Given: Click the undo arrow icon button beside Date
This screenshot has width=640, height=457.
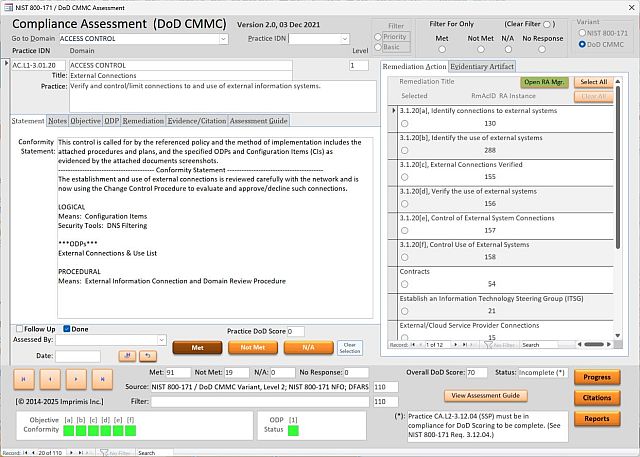Looking at the screenshot, I should click(148, 356).
